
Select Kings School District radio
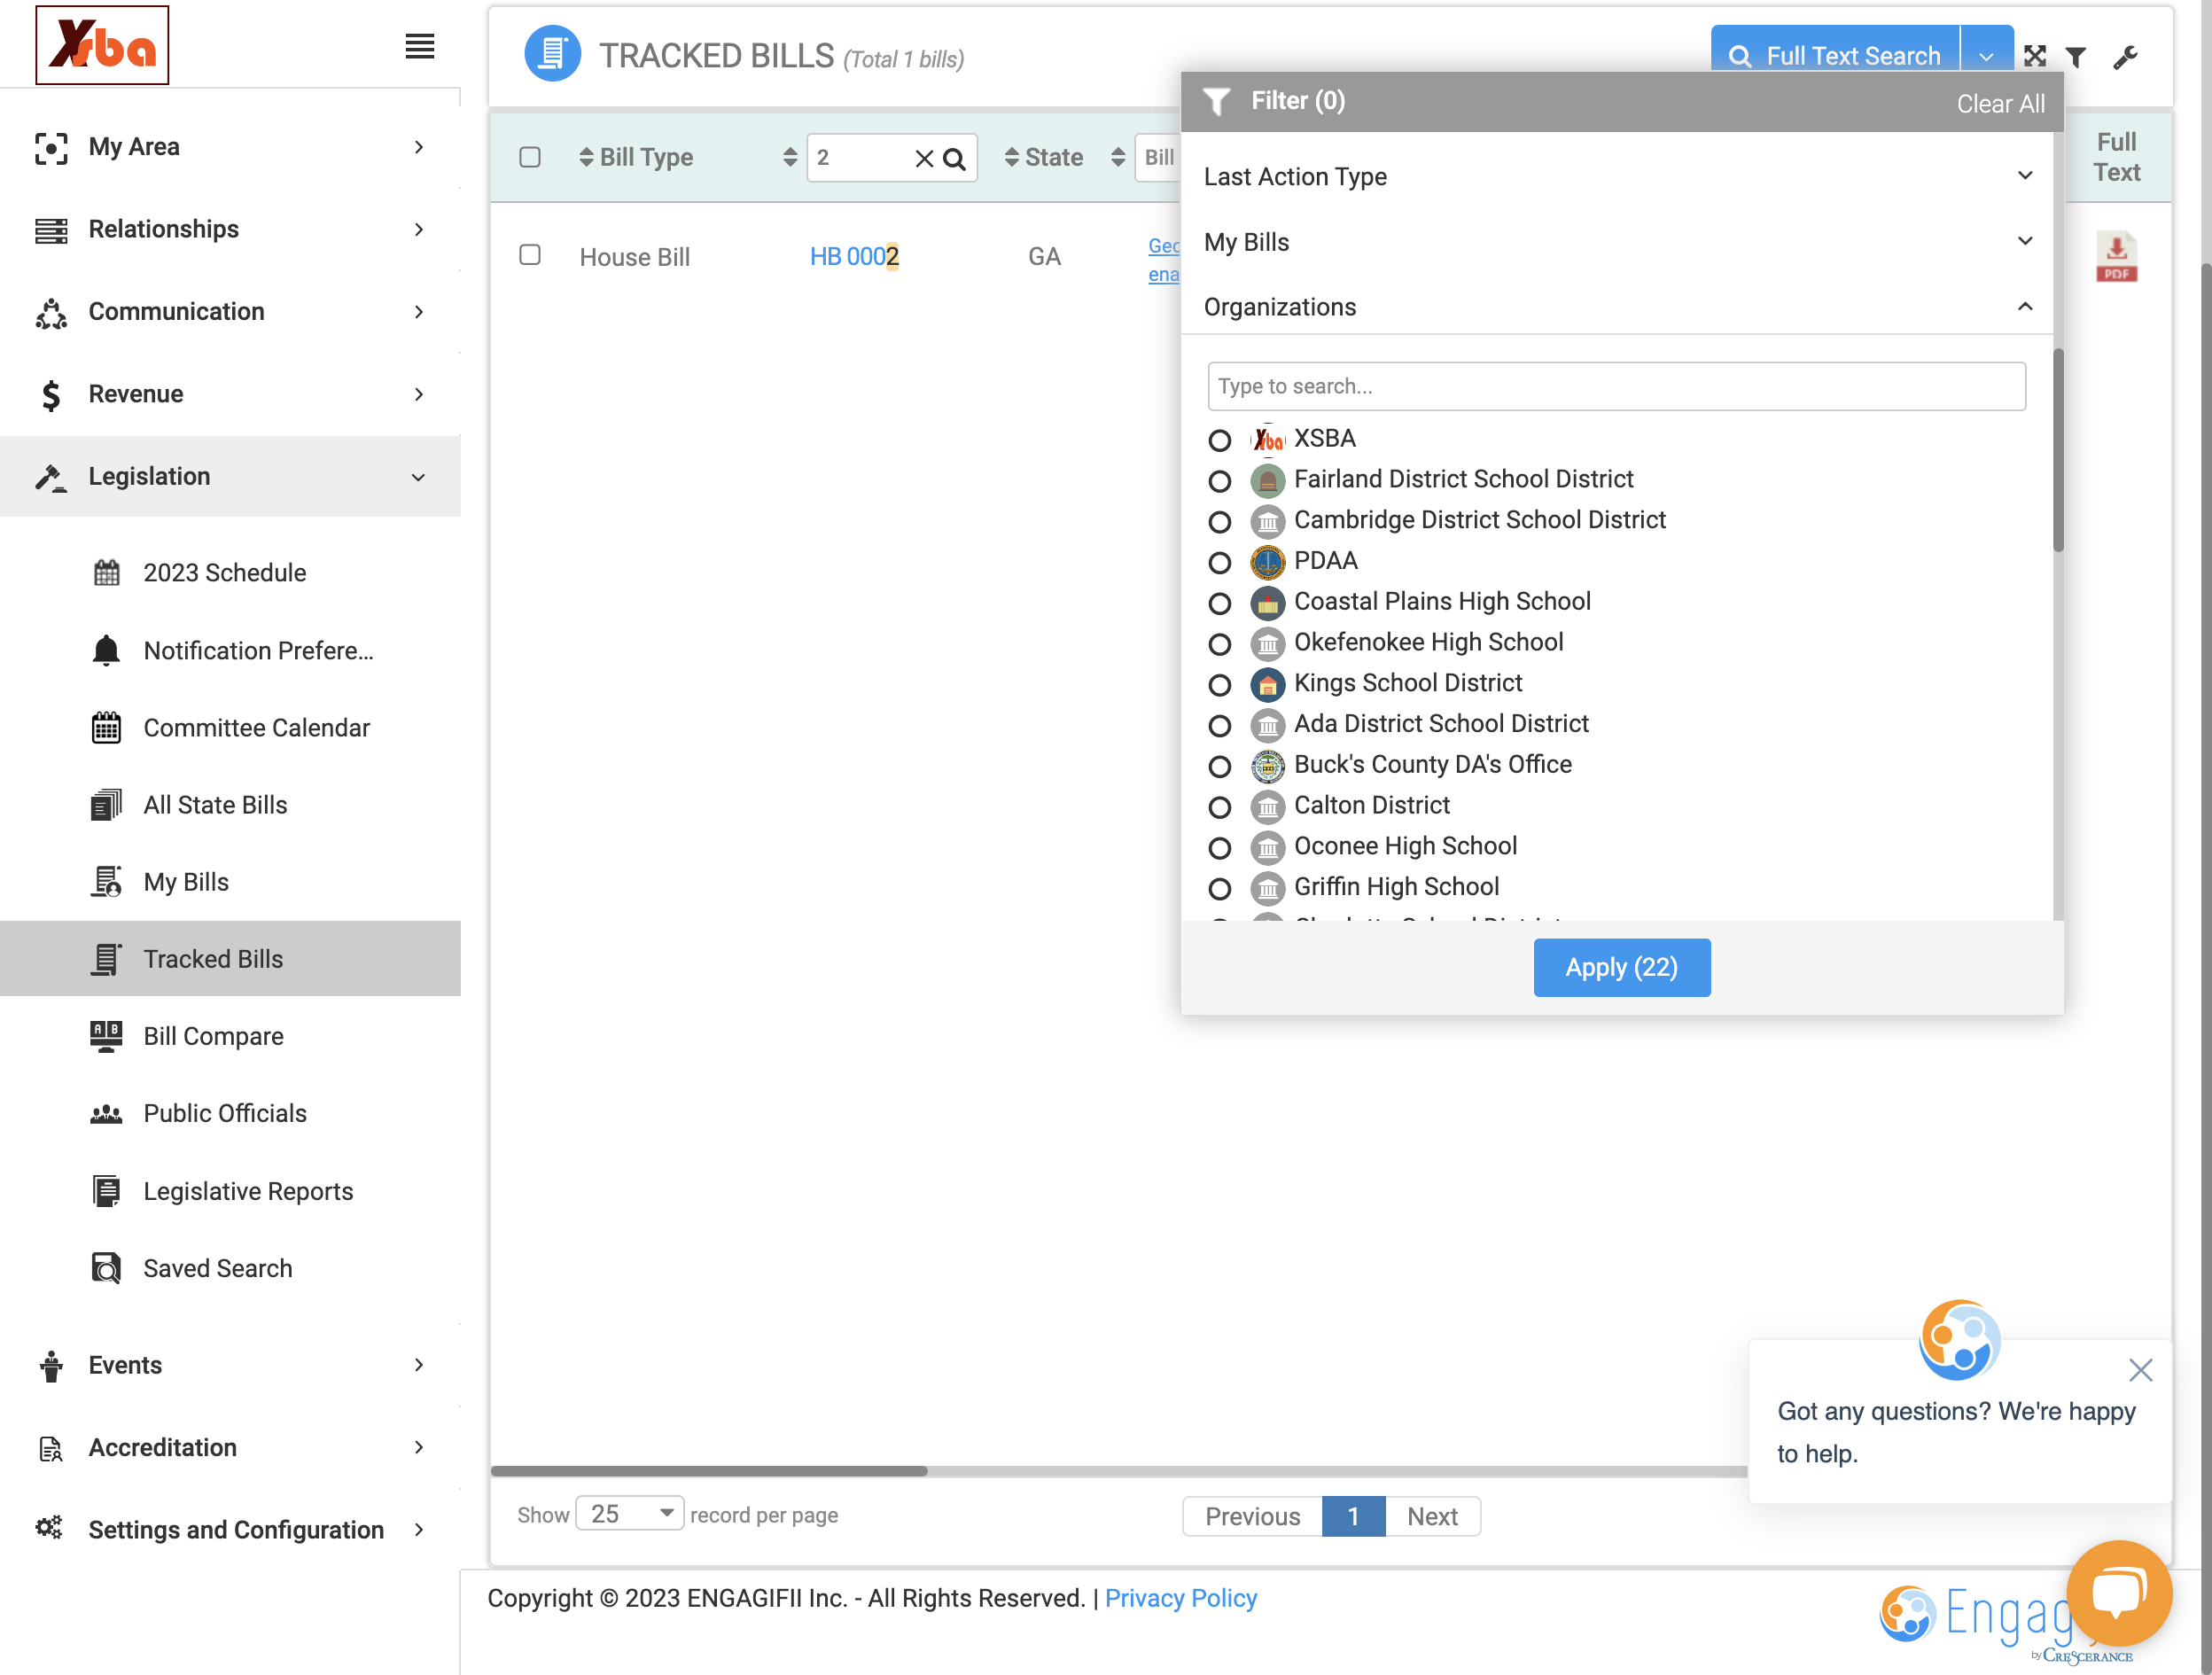click(x=1219, y=685)
